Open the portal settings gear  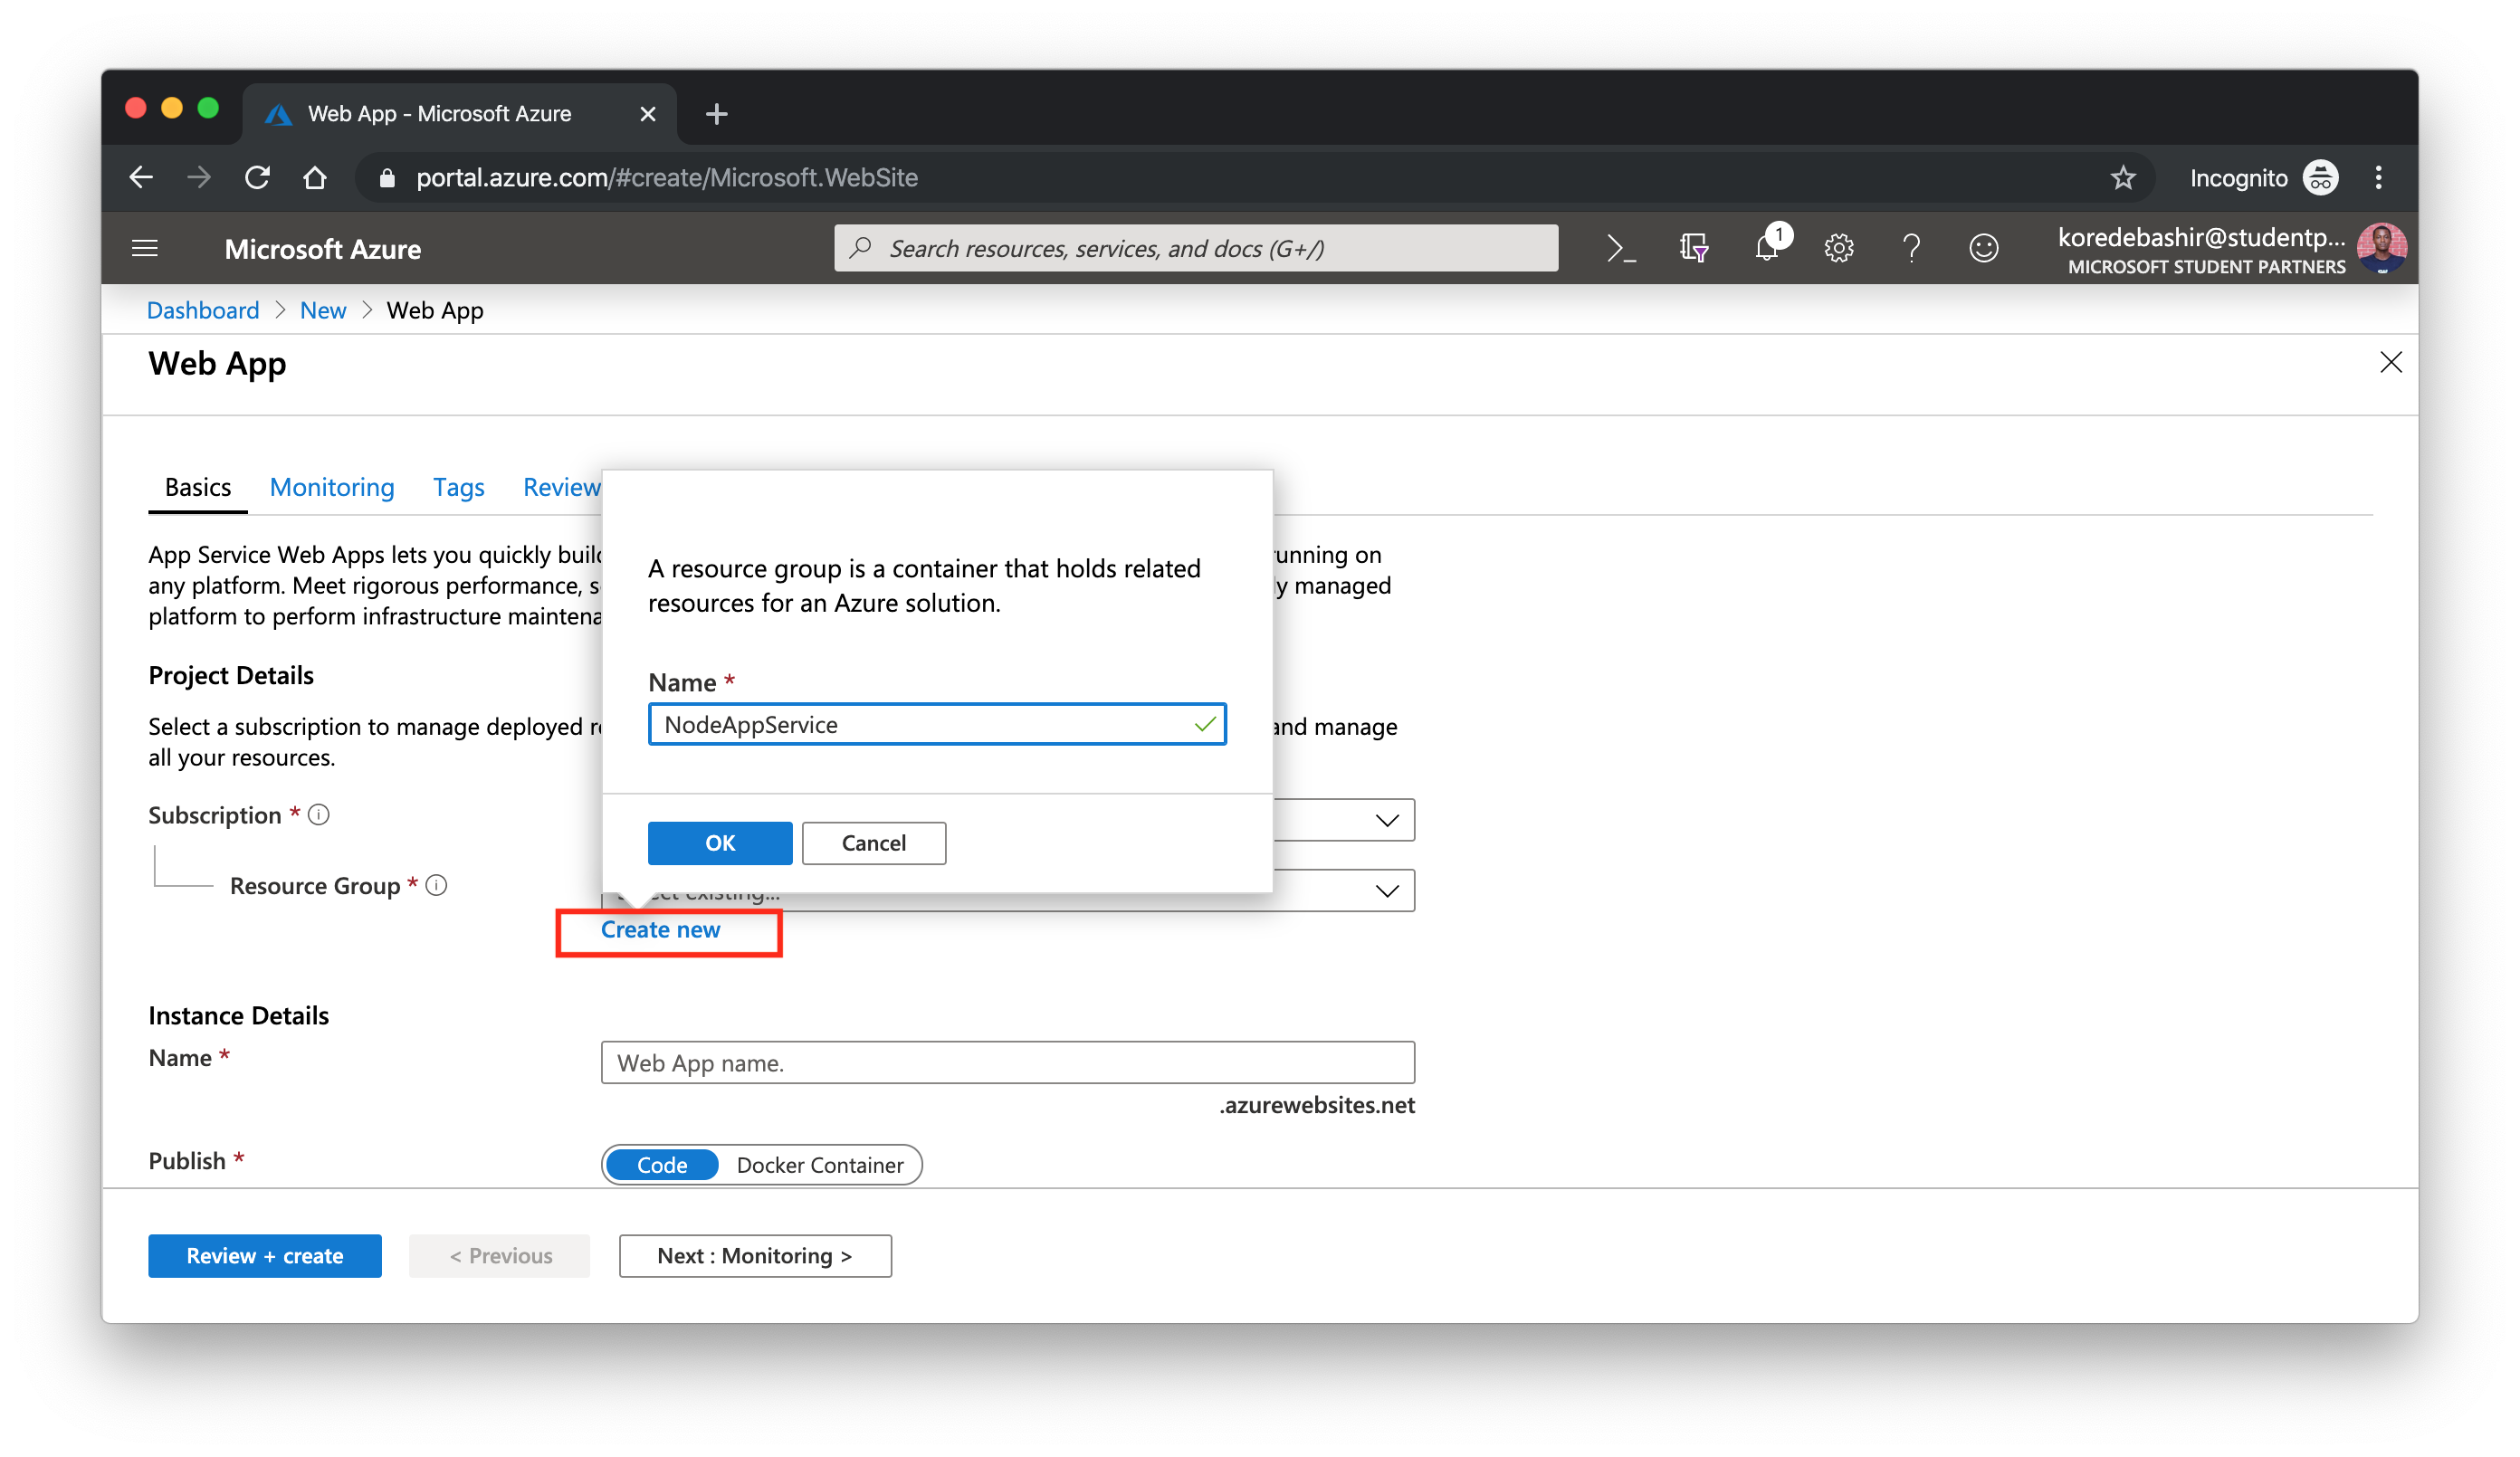pos(1838,248)
